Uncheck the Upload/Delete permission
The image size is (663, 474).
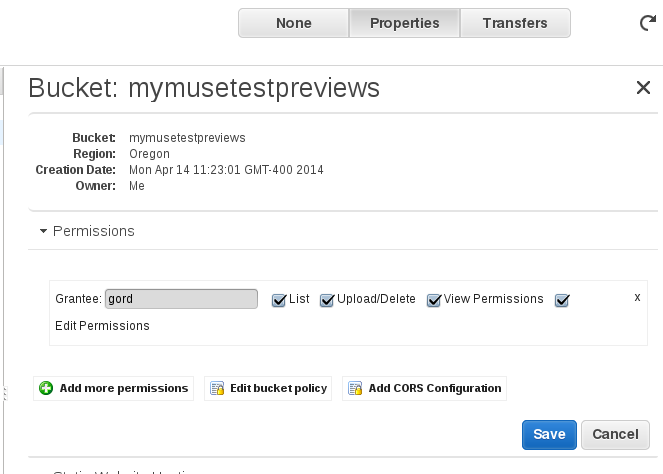[327, 300]
